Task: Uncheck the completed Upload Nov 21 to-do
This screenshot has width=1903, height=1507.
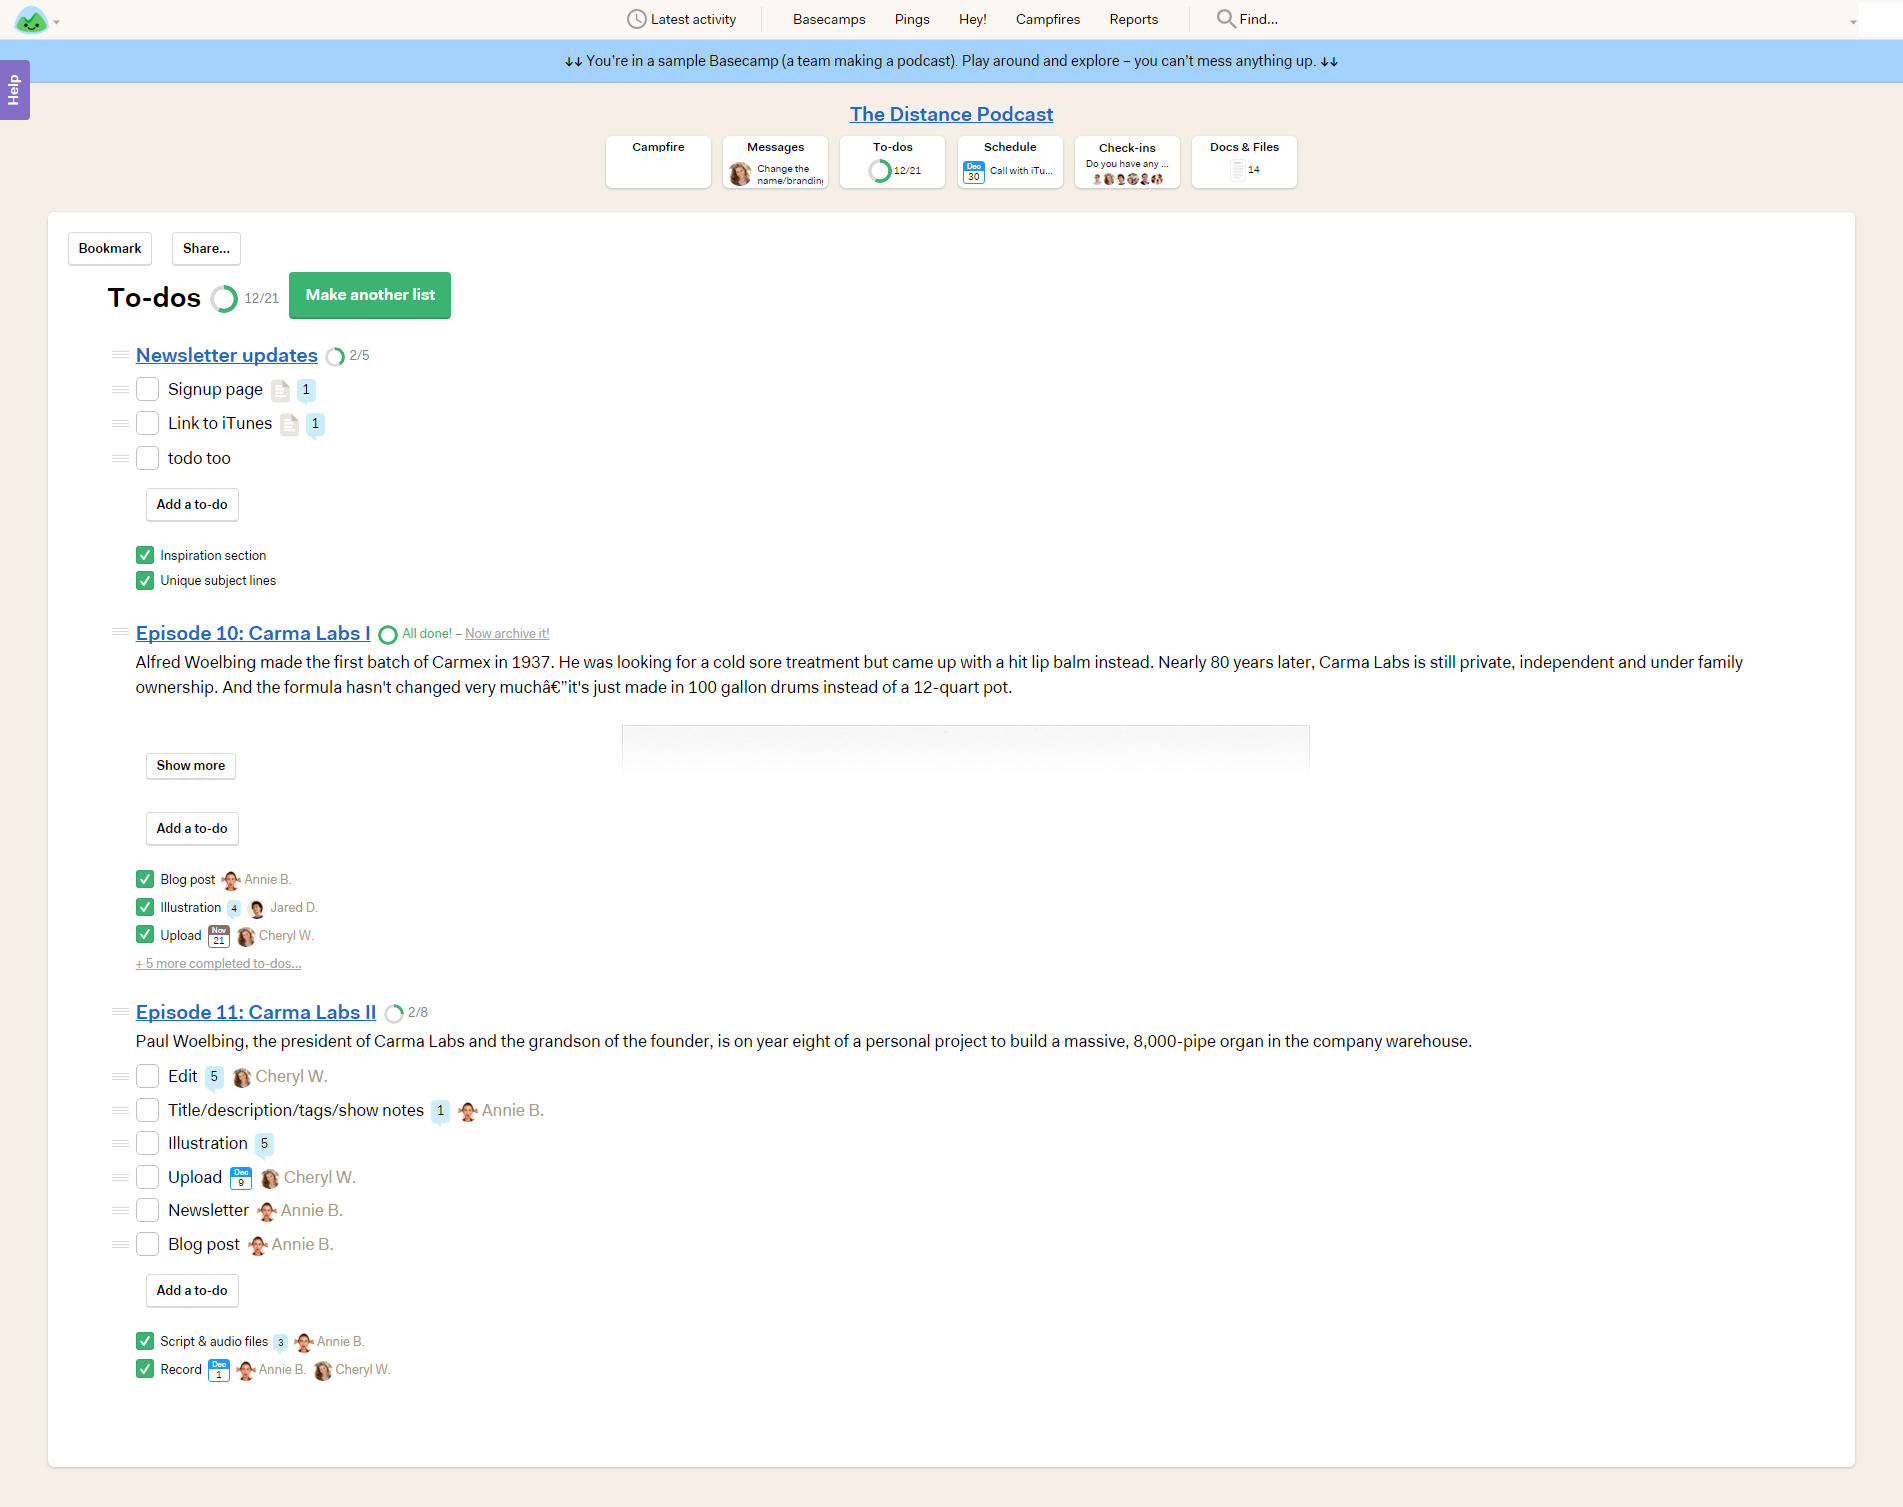Action: [145, 935]
